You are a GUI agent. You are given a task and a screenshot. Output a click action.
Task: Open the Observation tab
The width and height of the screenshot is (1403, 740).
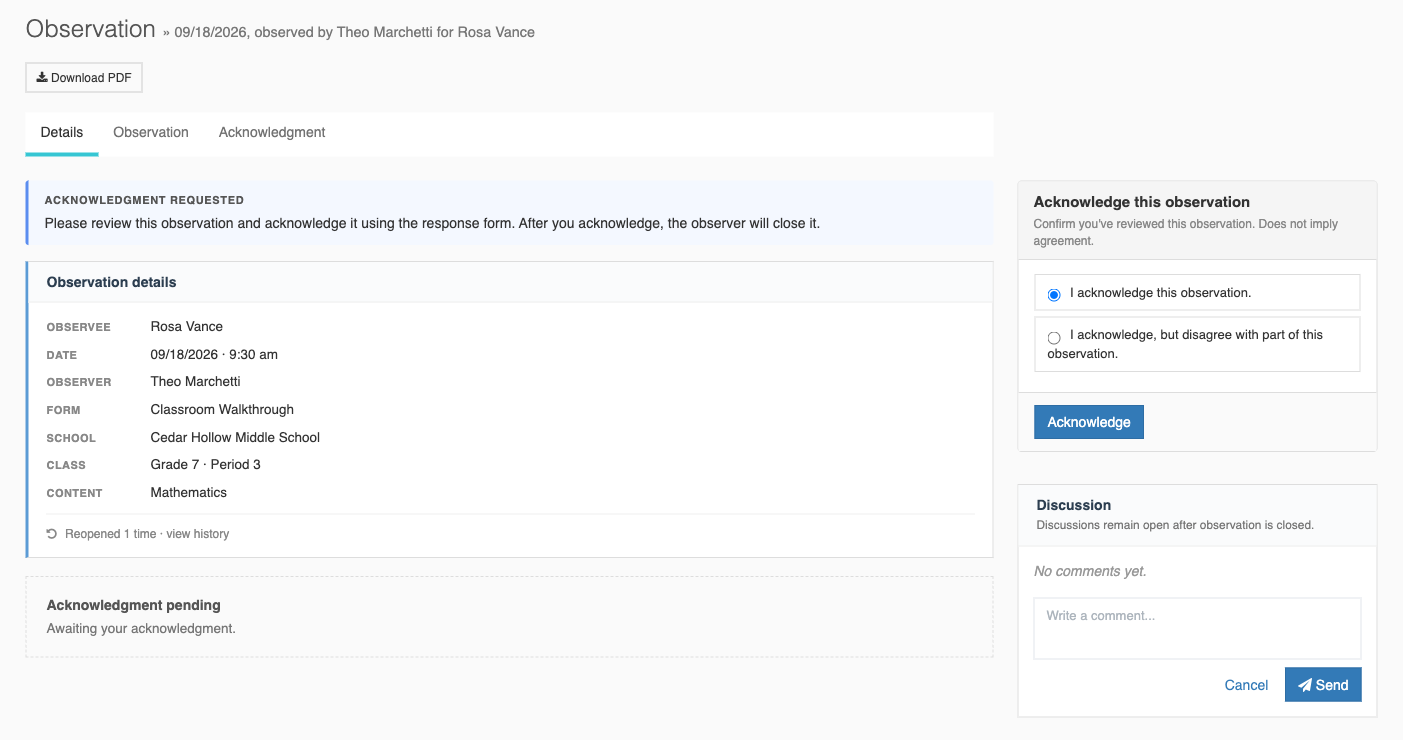(x=151, y=132)
